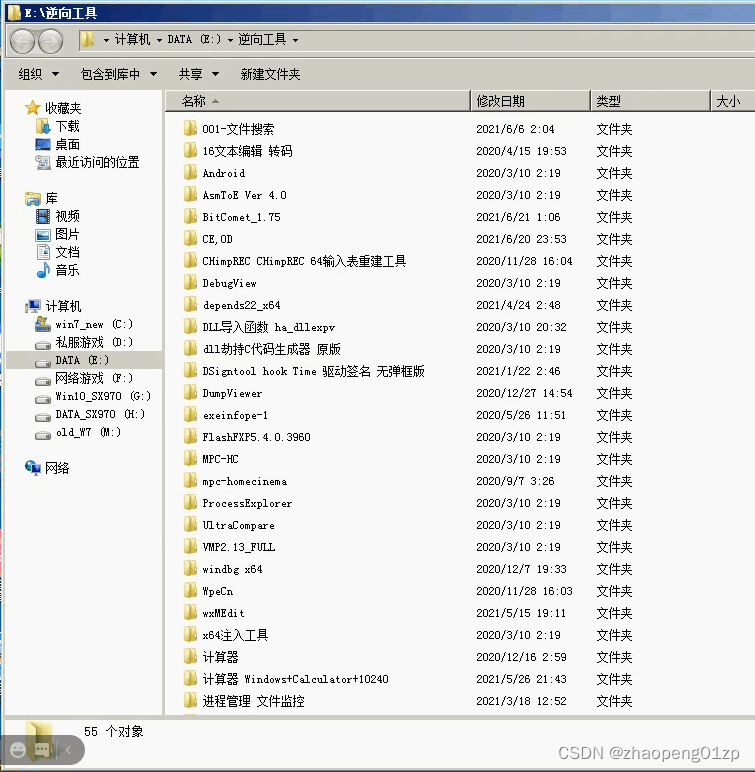
Task: Sort by 名称 column header
Action: tap(318, 101)
